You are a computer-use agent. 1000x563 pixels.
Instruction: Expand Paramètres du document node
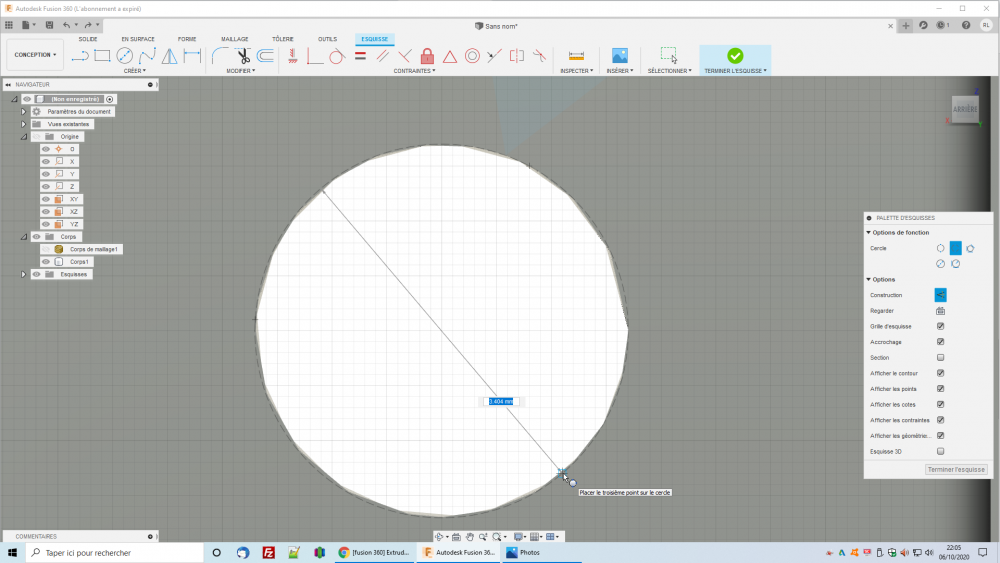pos(23,112)
